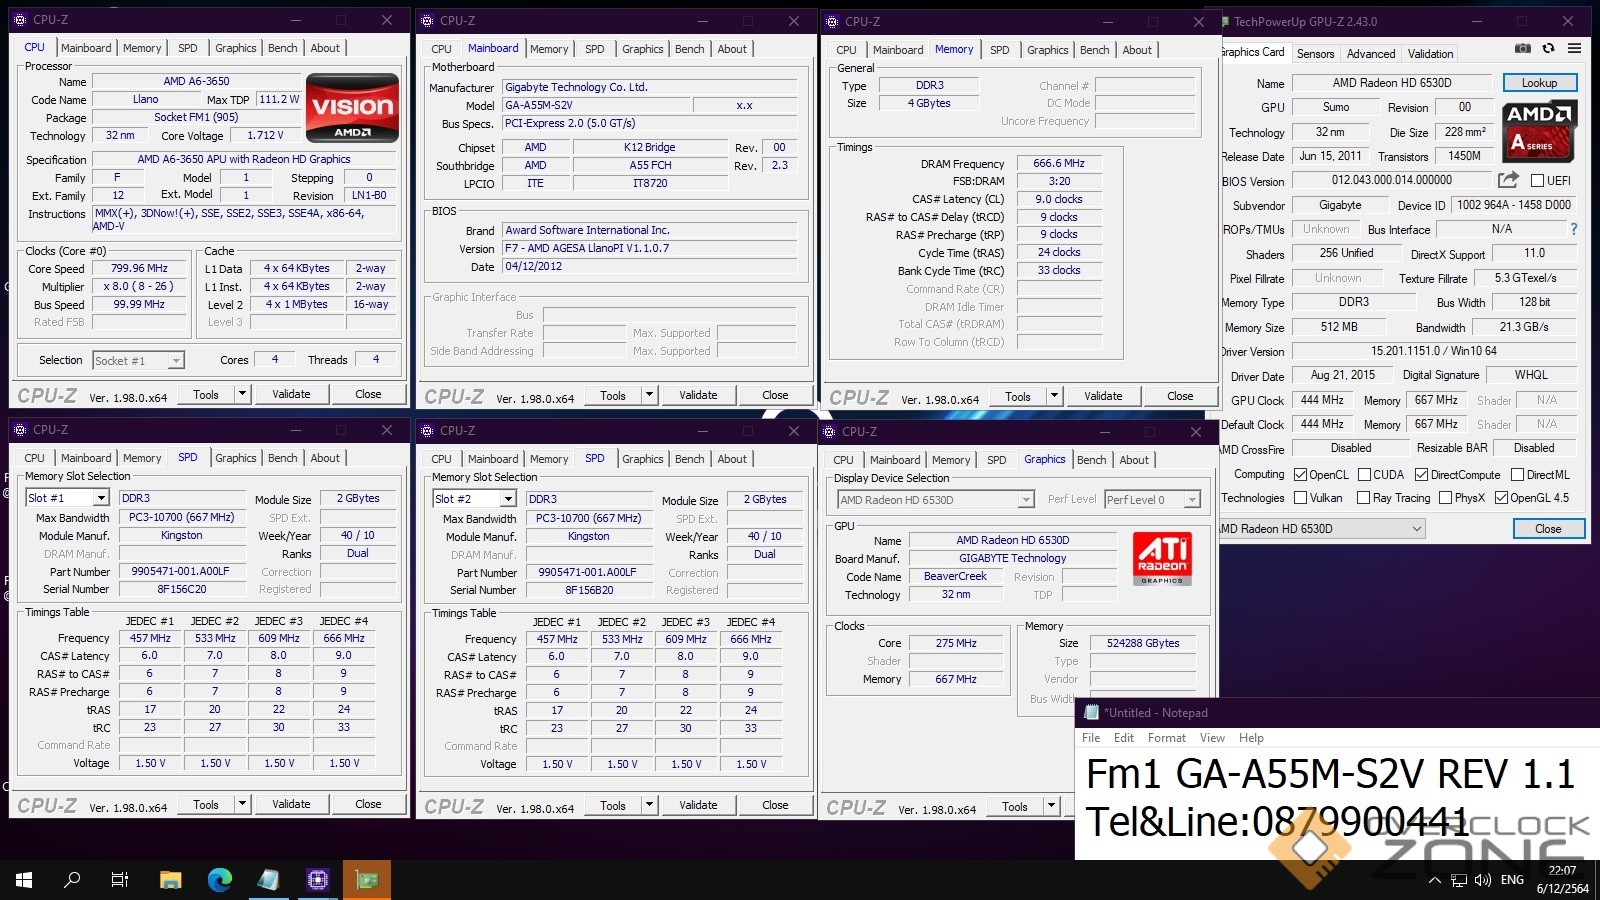This screenshot has height=900, width=1600.
Task: Open the About tab in the Motherboard window
Action: [x=732, y=49]
